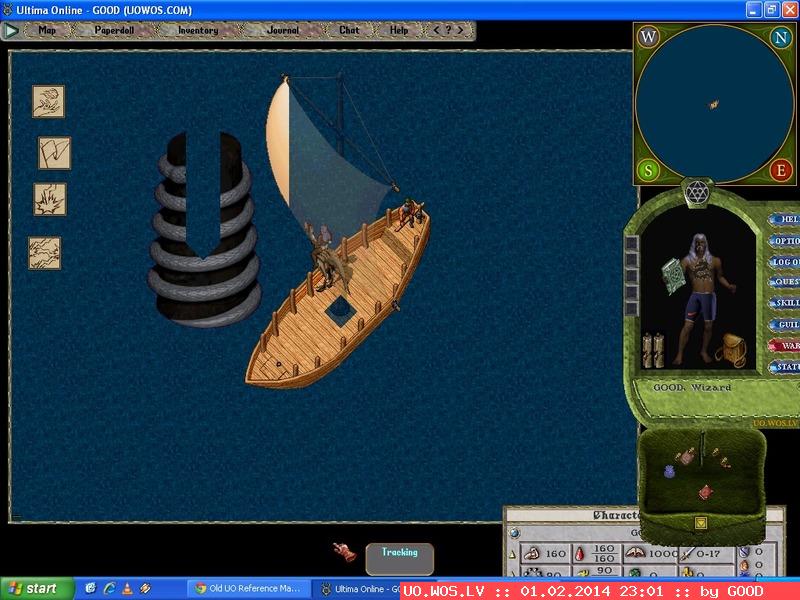Click the red item in the green bag
The image size is (800, 600).
(706, 492)
